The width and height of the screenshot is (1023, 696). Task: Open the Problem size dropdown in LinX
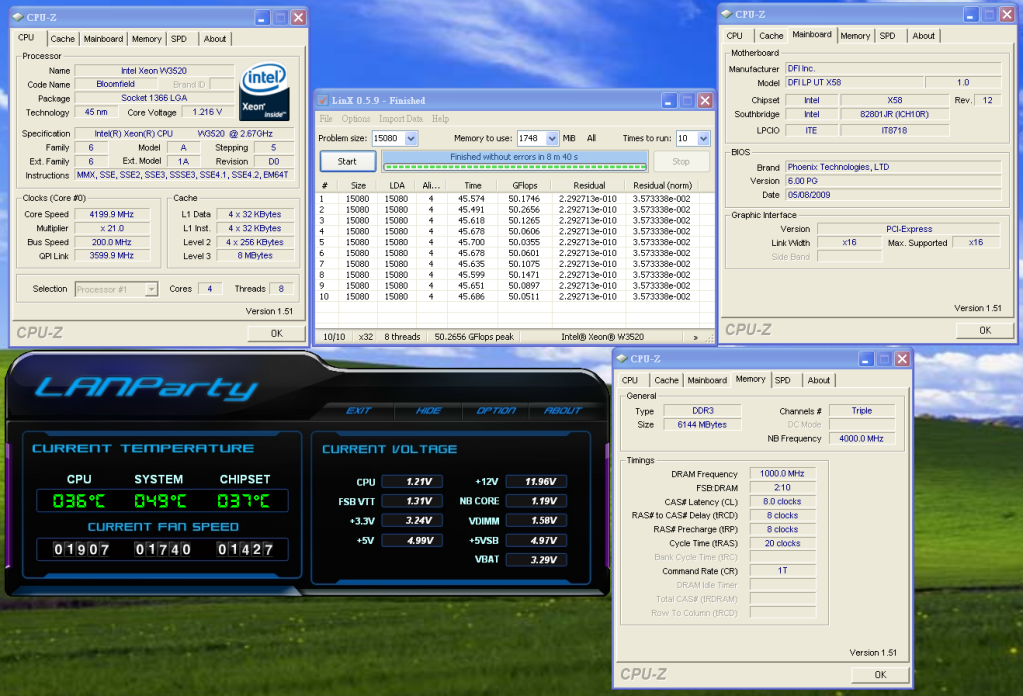411,138
